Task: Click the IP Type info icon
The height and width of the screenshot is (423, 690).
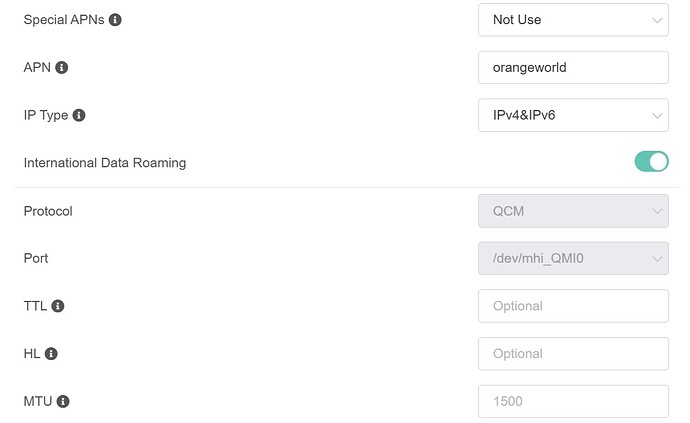Action: (x=80, y=115)
